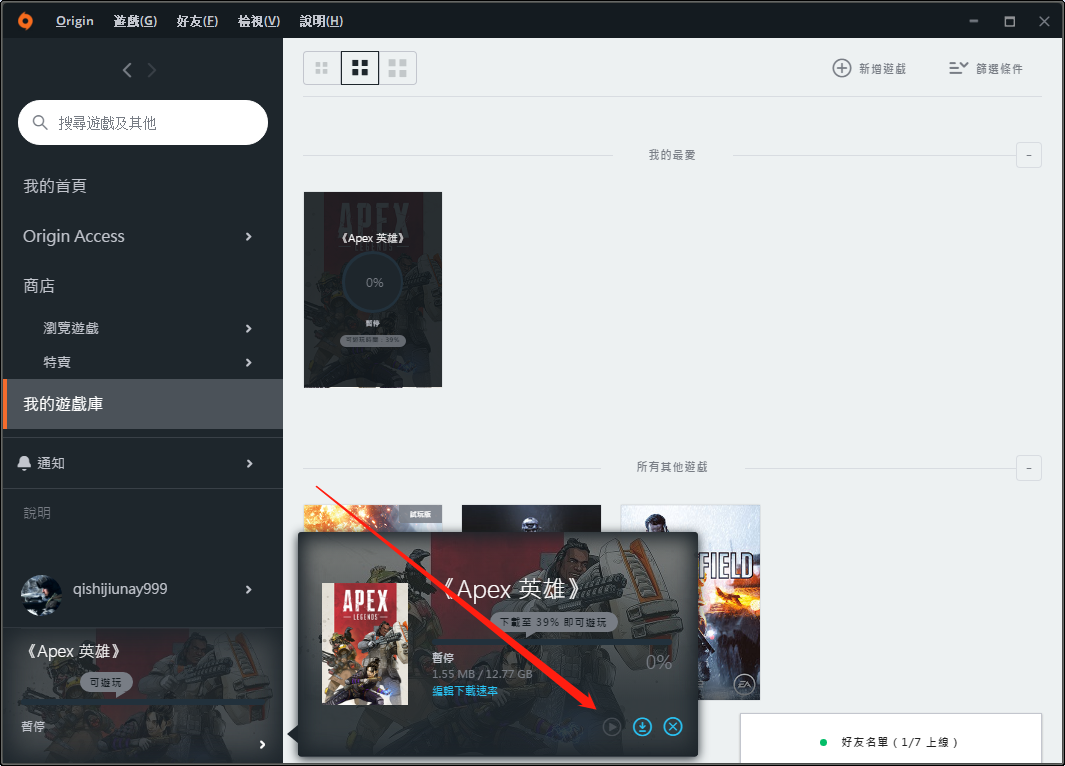
Task: Resume the Apex download with the download icon
Action: coord(643,727)
